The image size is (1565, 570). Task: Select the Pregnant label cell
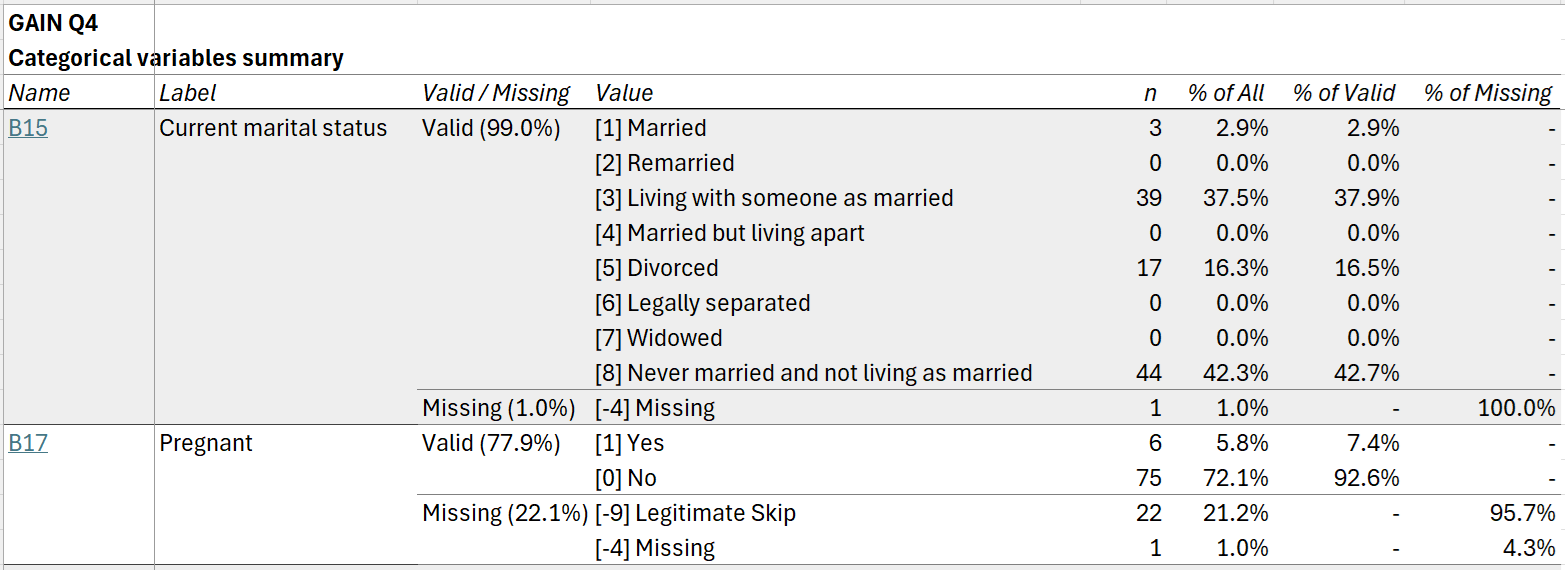(206, 443)
